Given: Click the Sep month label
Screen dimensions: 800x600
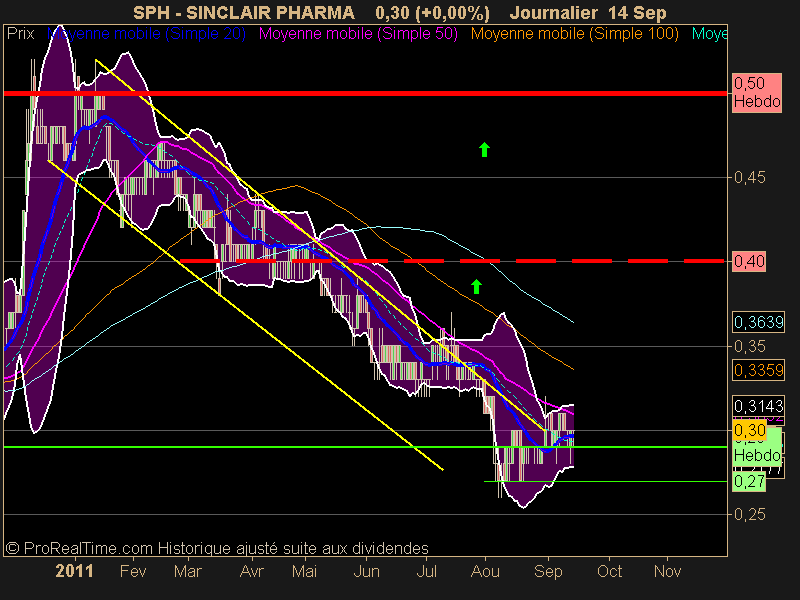Looking at the screenshot, I should click(548, 571).
